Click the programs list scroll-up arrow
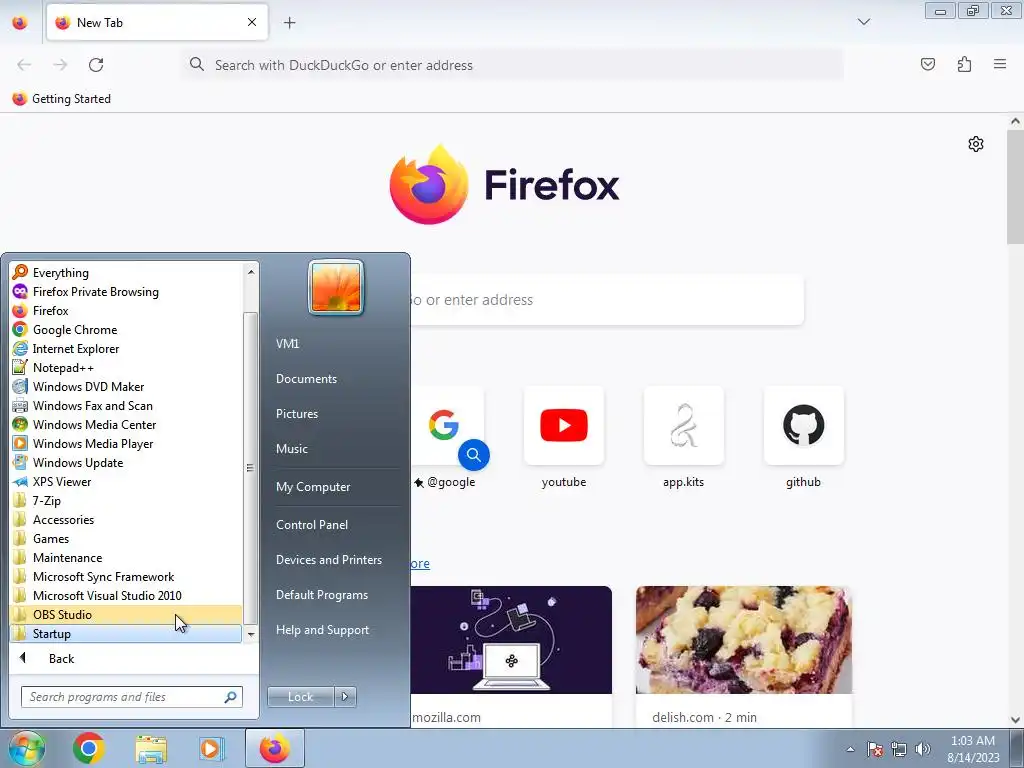The image size is (1024, 768). tap(251, 271)
